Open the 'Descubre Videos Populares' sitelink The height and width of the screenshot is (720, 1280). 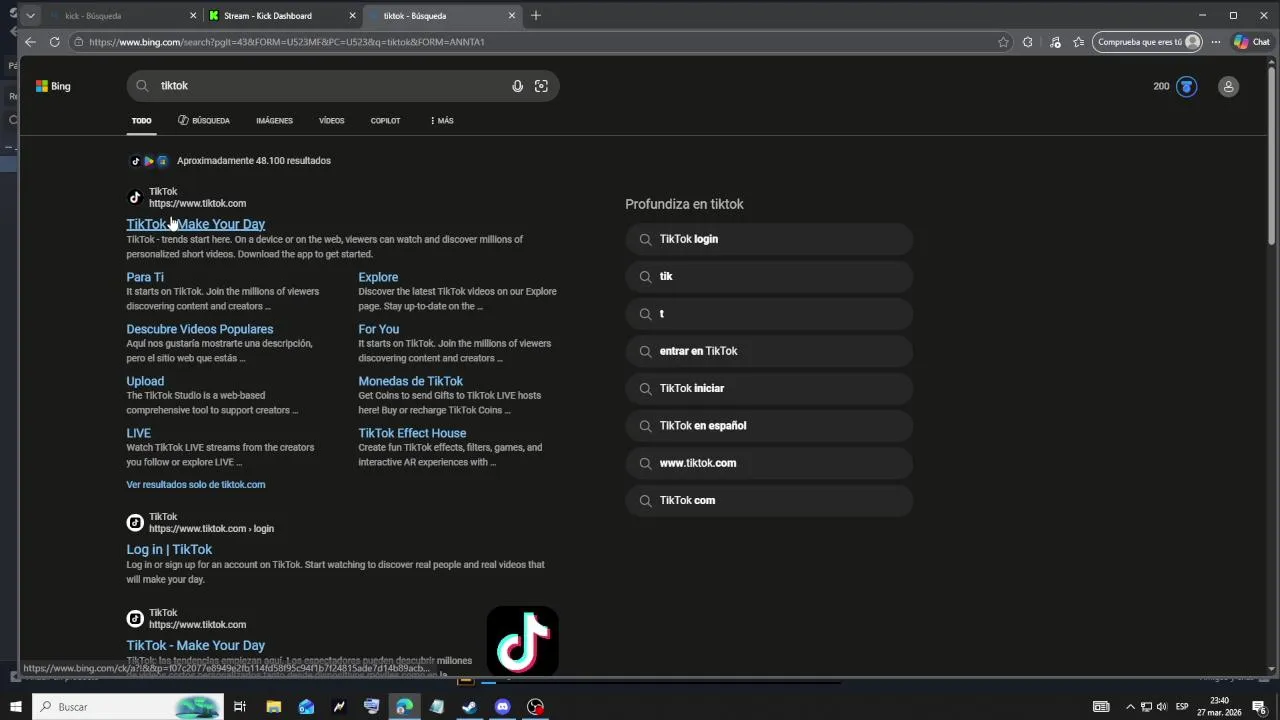click(199, 329)
